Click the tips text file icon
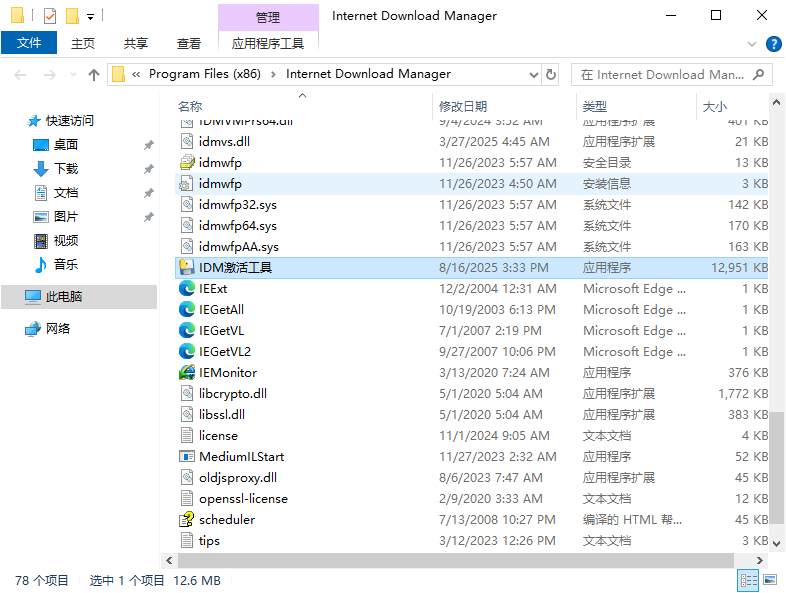786x593 pixels. [x=186, y=540]
